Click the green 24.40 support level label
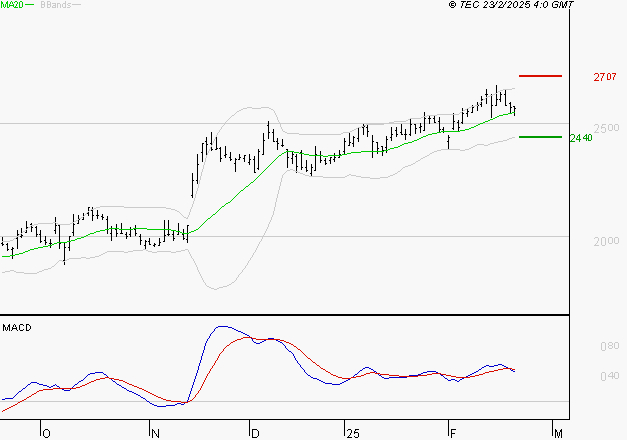Image resolution: width=627 pixels, height=440 pixels. pyautogui.click(x=581, y=138)
